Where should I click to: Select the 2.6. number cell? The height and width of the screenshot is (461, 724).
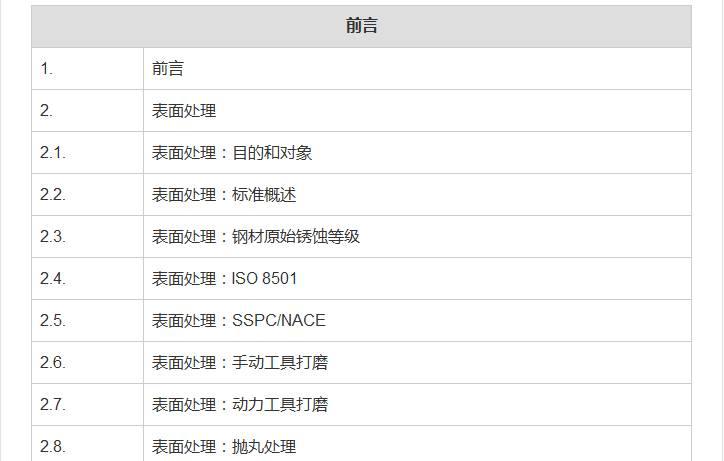[53, 363]
